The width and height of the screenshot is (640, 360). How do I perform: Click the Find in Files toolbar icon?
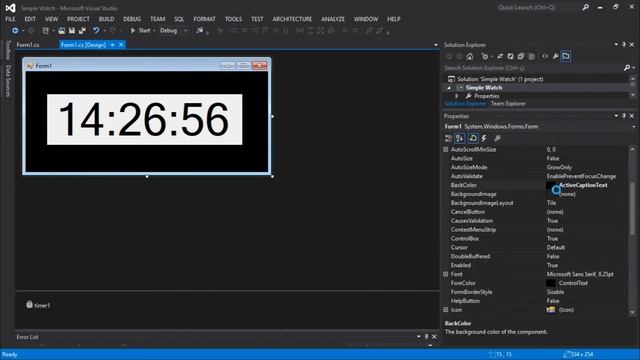200,31
